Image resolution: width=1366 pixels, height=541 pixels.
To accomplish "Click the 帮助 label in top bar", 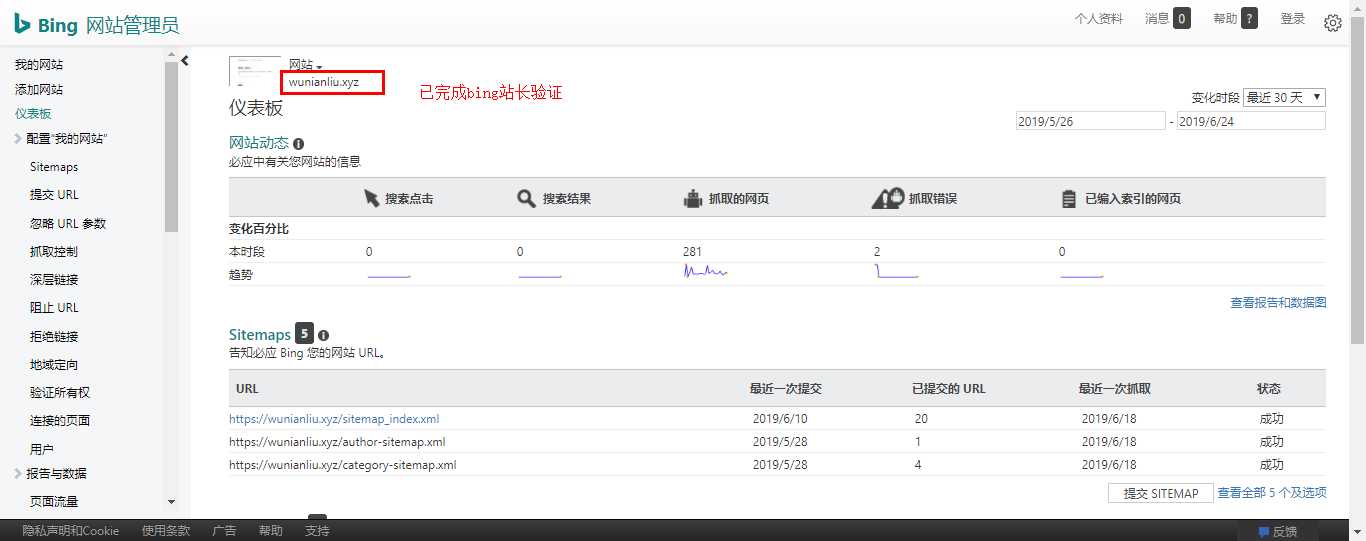I will [1225, 18].
